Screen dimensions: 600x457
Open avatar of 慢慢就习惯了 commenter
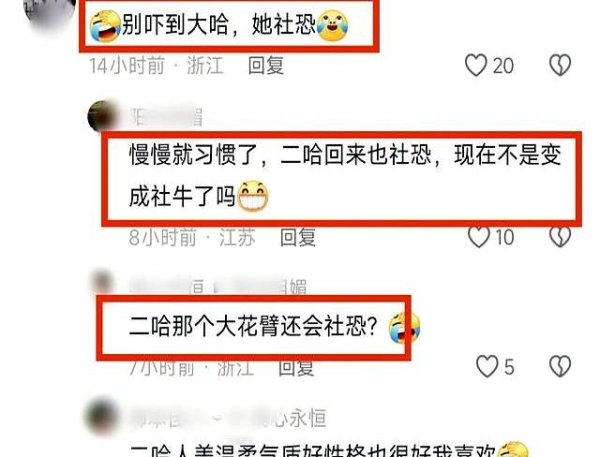(x=101, y=116)
